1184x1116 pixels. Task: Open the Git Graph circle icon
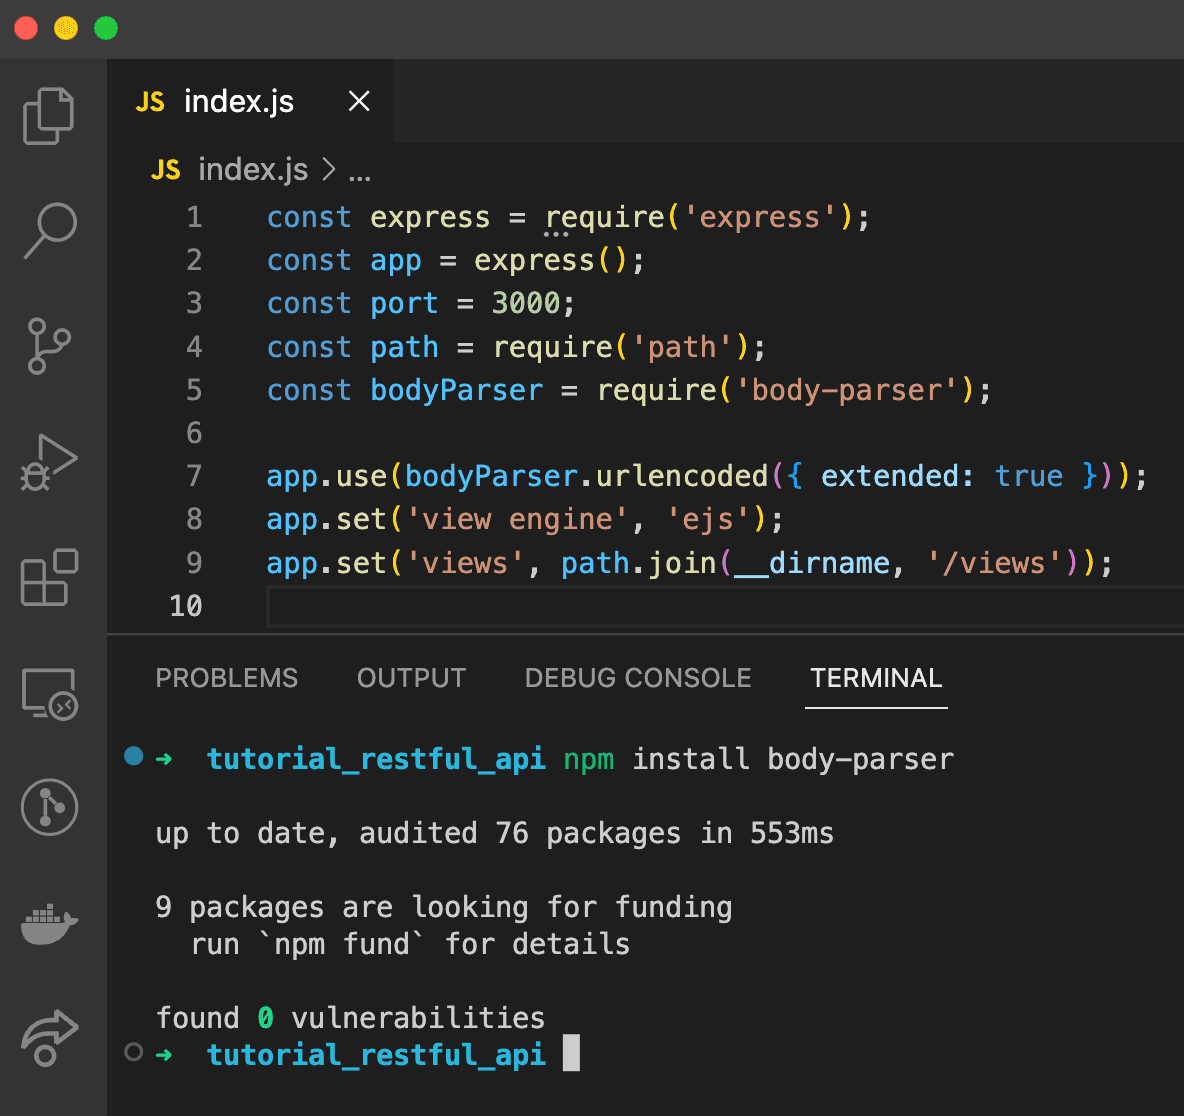pos(50,808)
